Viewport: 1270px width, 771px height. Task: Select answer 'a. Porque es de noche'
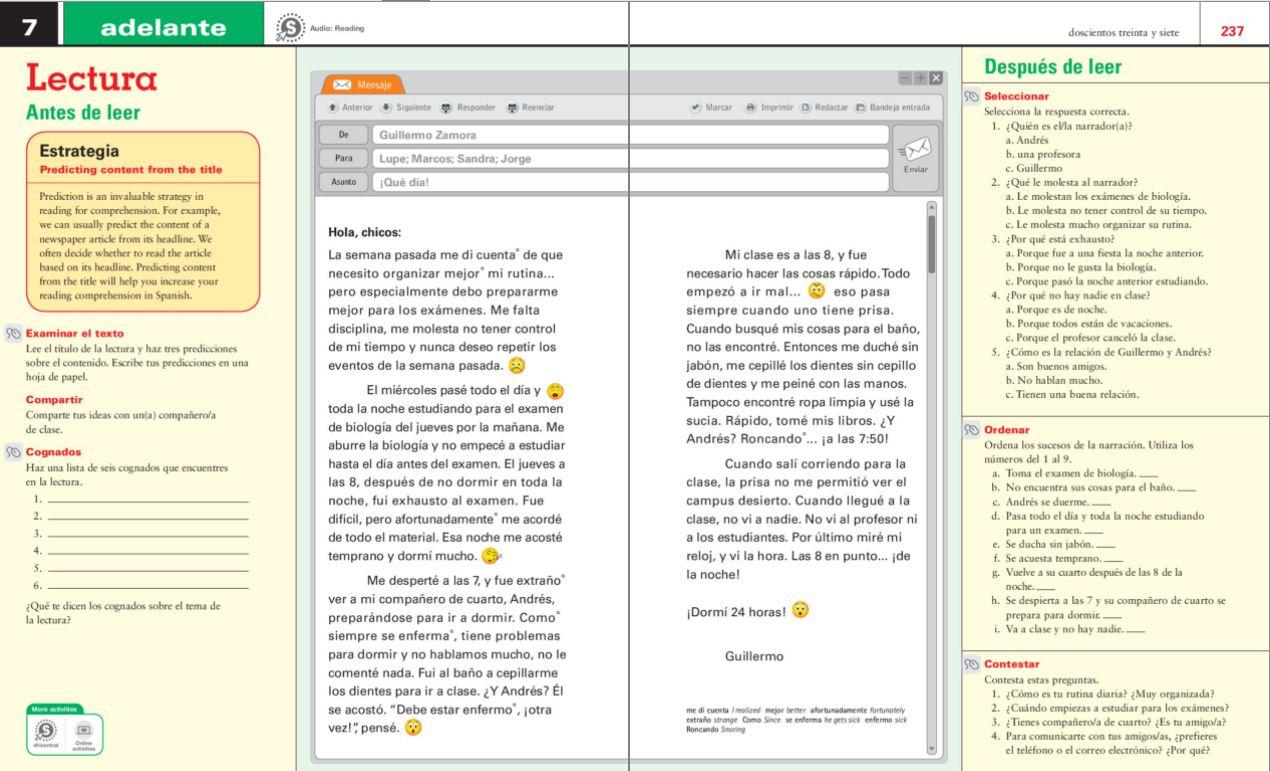(x=1058, y=309)
